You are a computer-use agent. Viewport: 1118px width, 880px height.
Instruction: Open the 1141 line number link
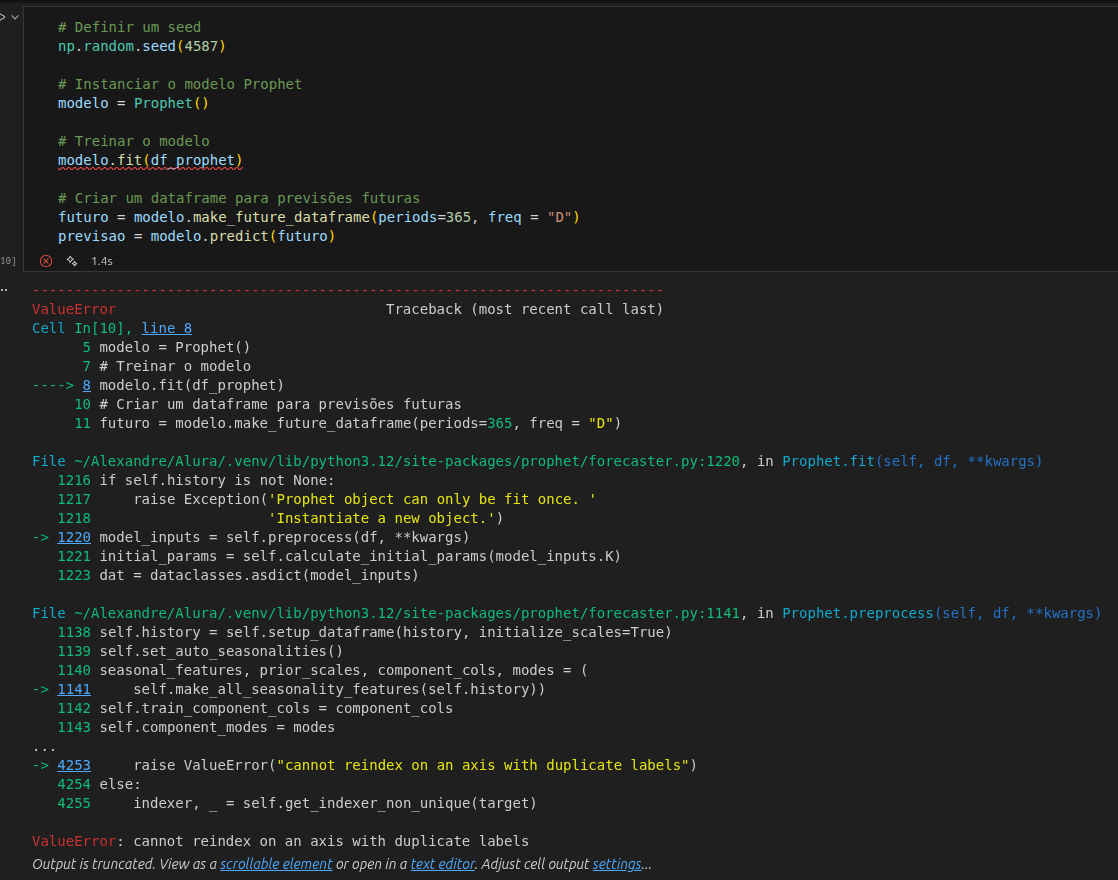click(x=74, y=689)
